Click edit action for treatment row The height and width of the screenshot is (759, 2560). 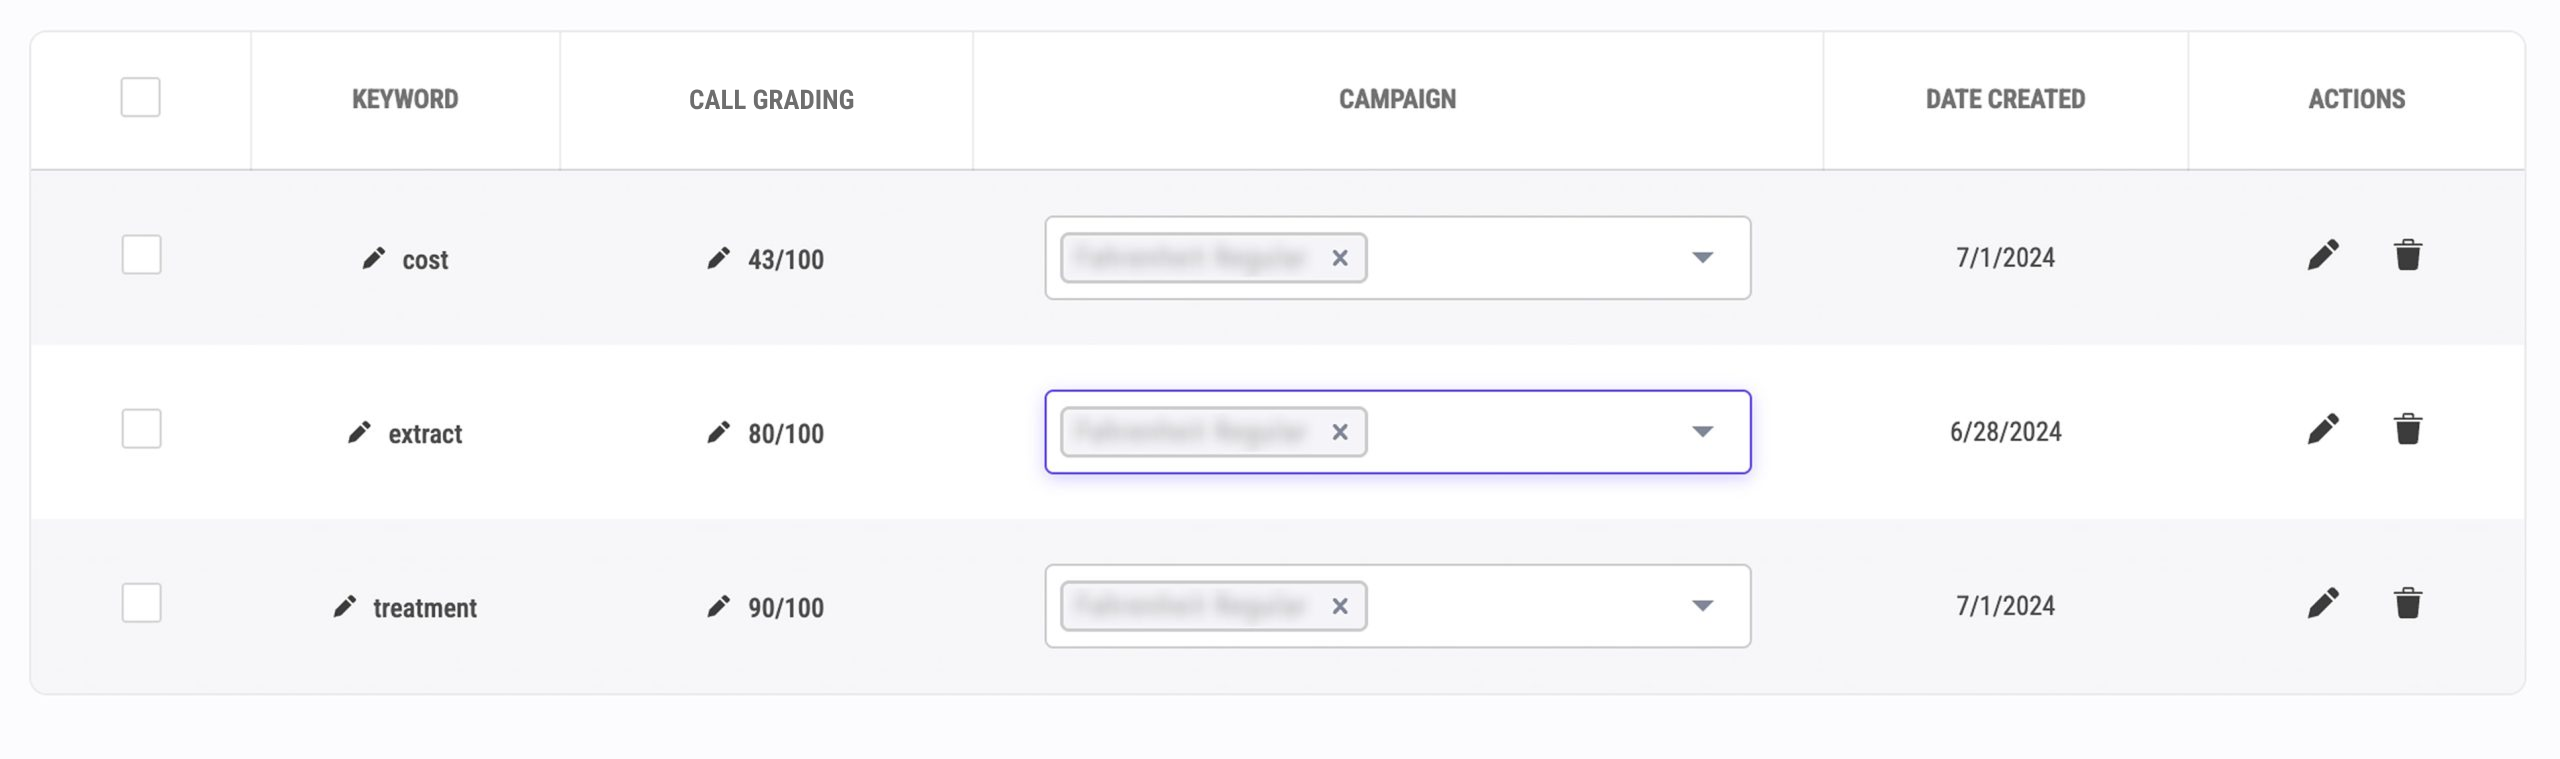(2323, 604)
